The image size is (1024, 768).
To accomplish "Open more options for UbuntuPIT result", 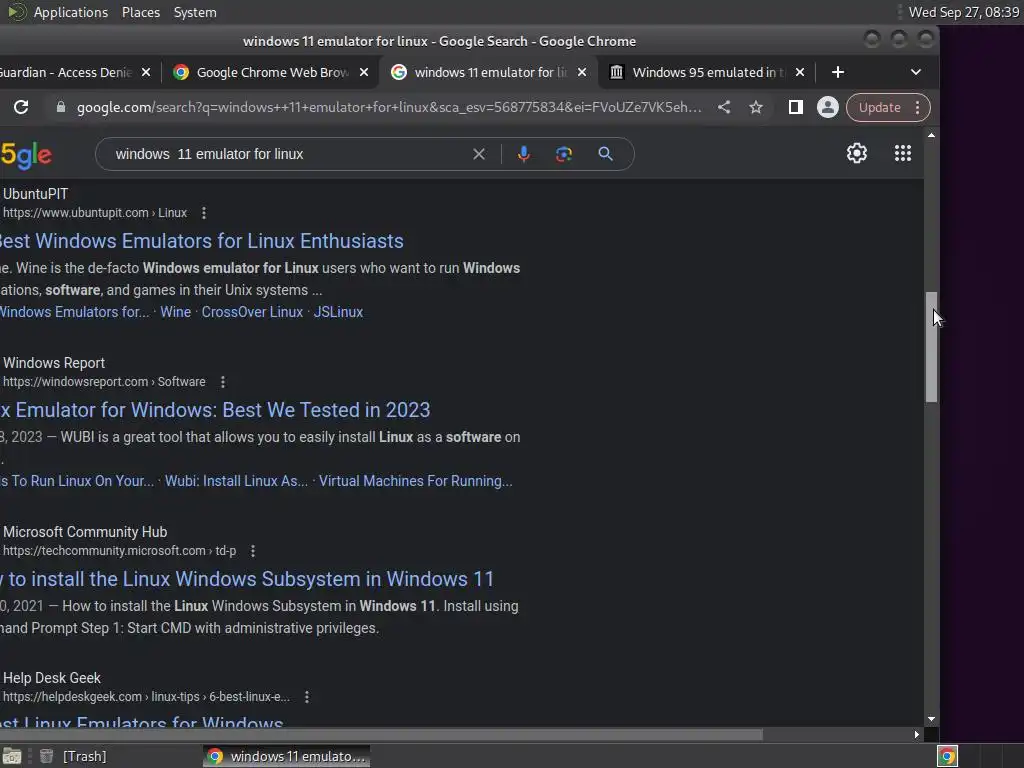I will 204,213.
